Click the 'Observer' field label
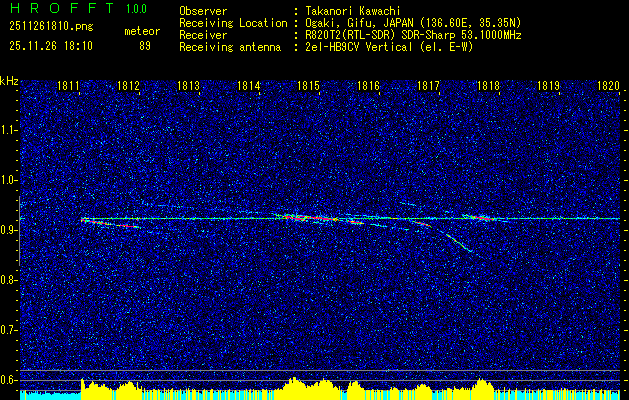 point(203,11)
